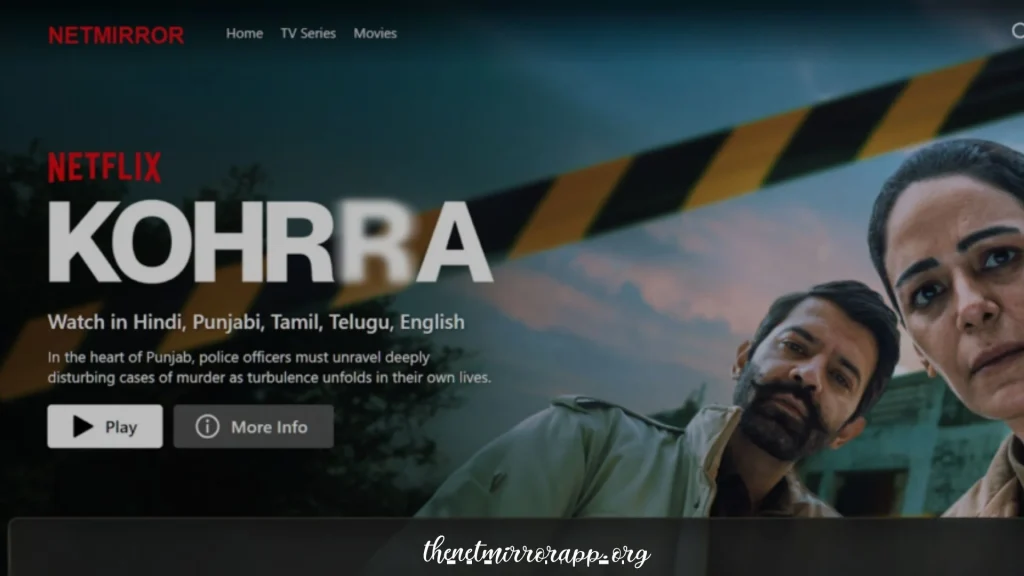Open search via magnifier icon
The image size is (1024, 576).
pyautogui.click(x=1018, y=31)
